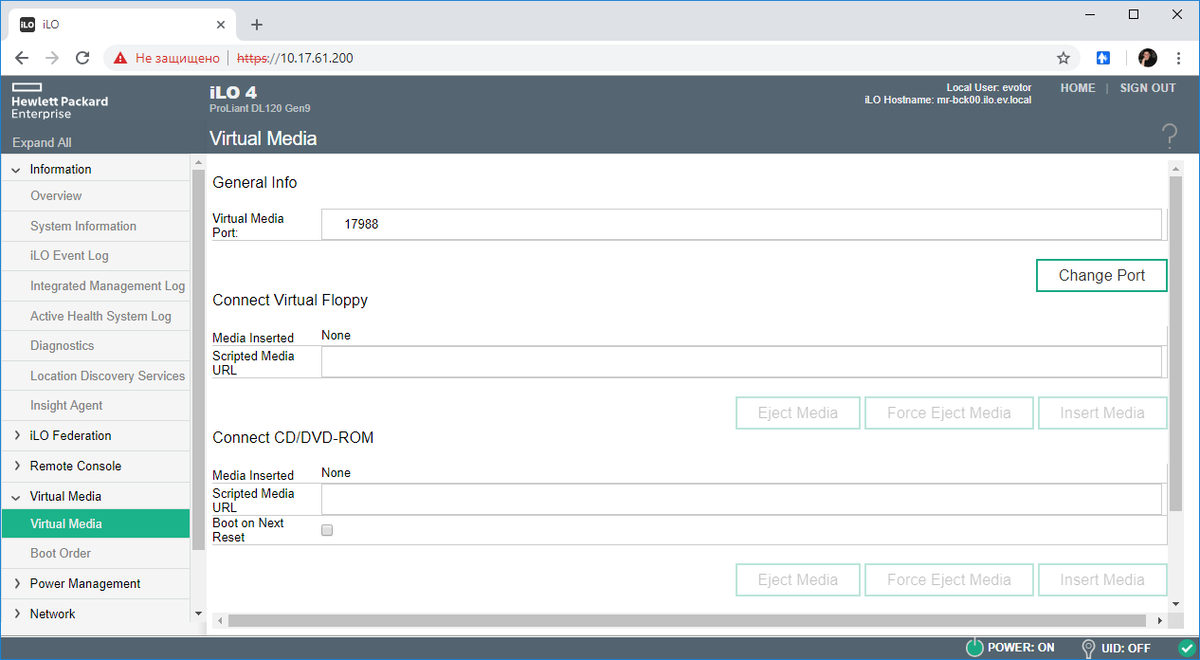The image size is (1200, 660).
Task: Expand the Network section
Action: tap(17, 614)
